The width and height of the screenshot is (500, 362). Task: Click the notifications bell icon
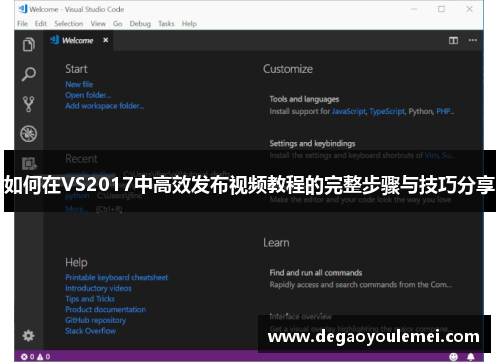pyautogui.click(x=471, y=357)
